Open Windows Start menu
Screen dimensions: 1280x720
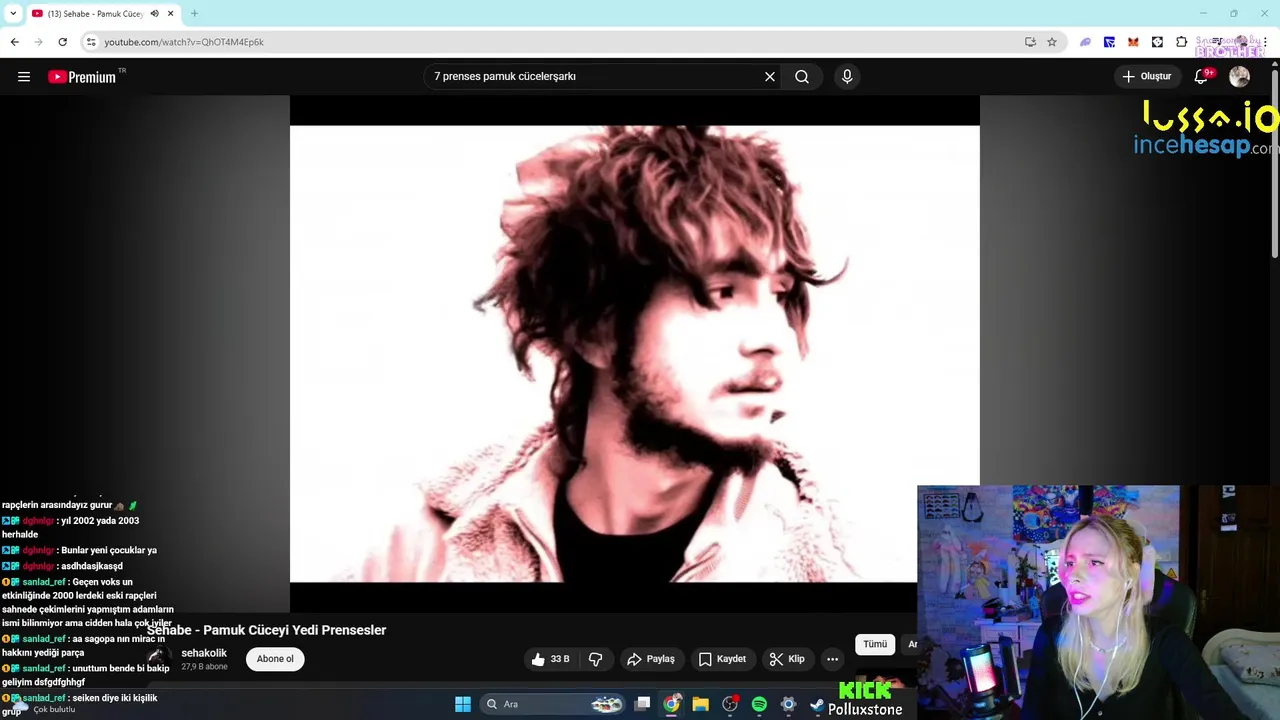(463, 704)
